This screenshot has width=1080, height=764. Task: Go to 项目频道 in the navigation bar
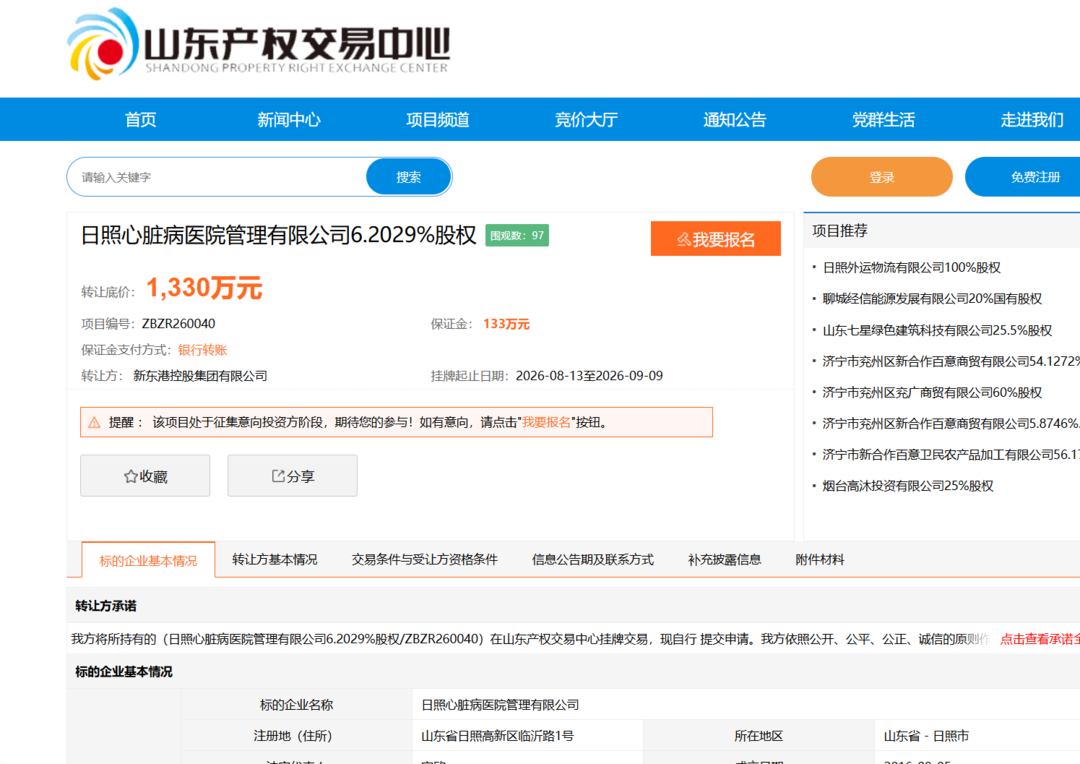437,120
